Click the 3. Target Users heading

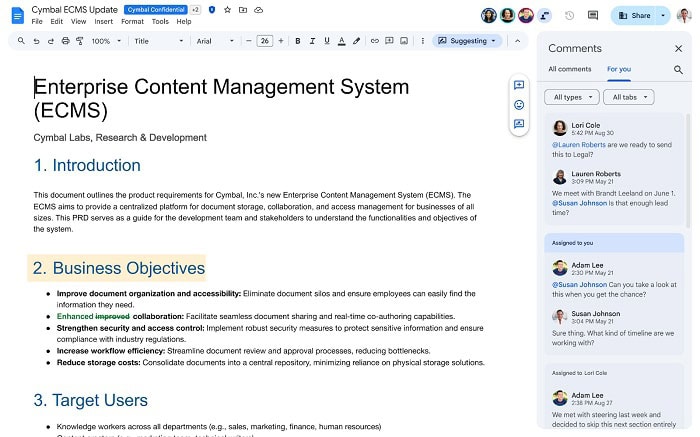point(91,400)
